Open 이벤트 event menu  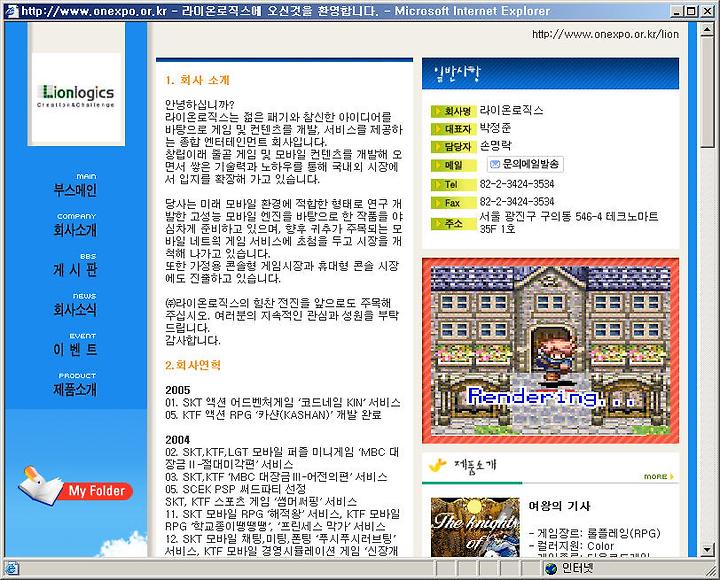tap(75, 345)
